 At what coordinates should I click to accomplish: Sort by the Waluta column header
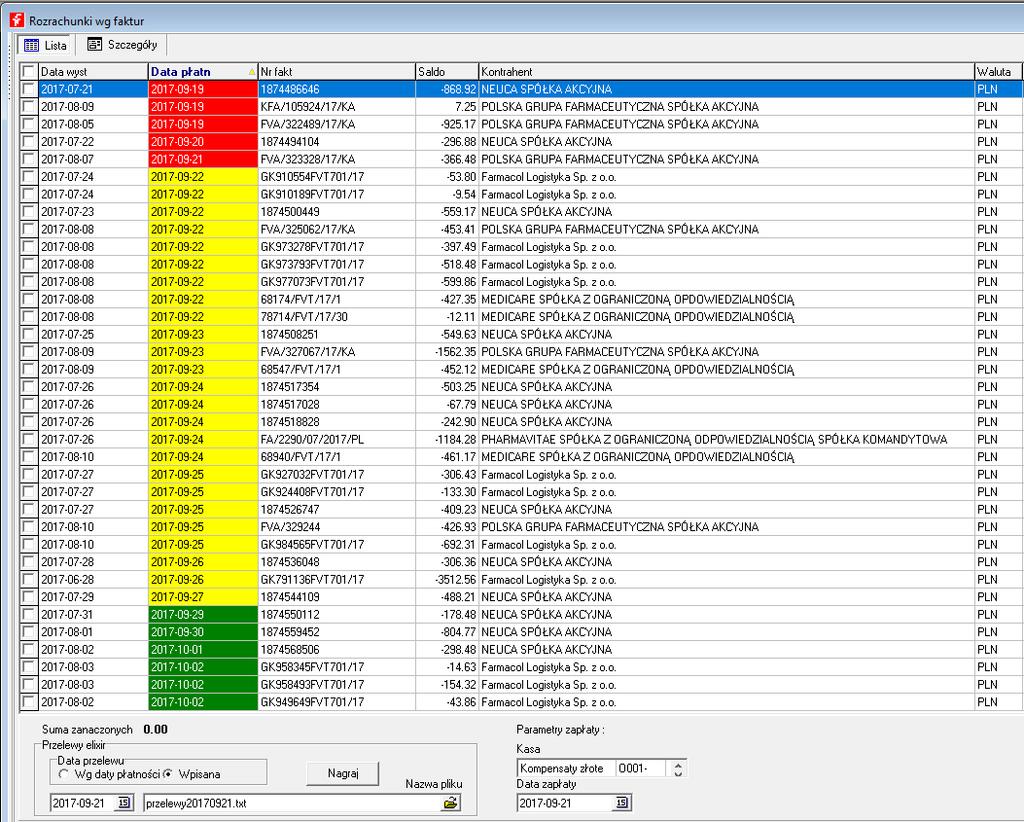(999, 72)
